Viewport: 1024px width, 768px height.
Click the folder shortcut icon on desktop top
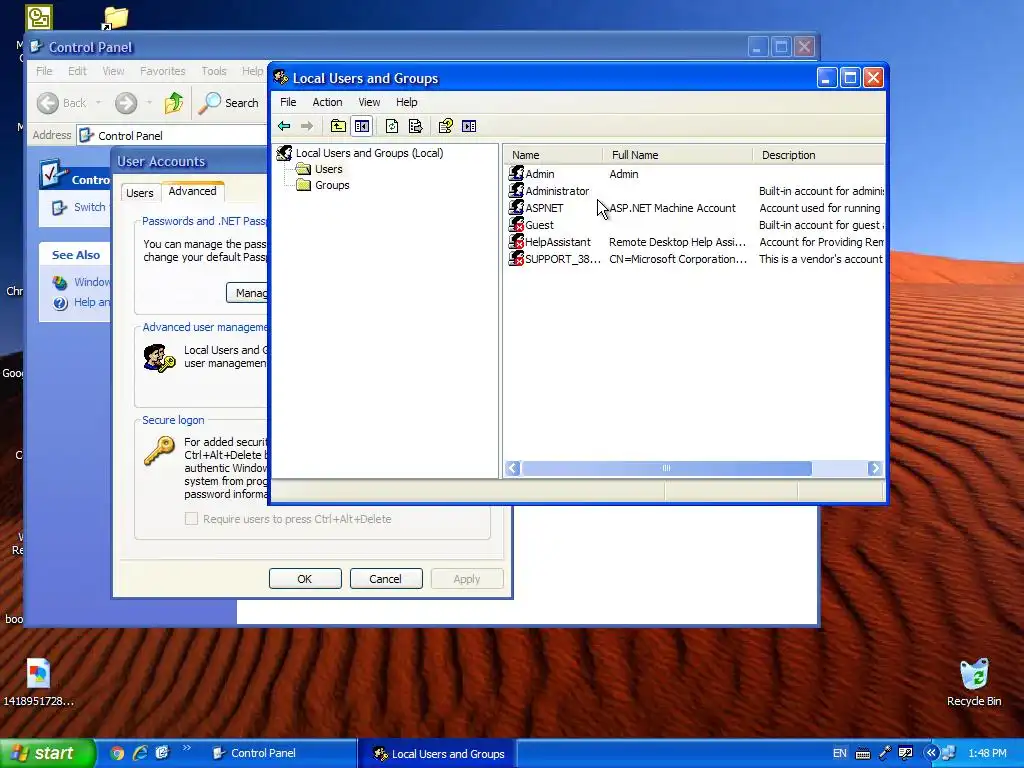pyautogui.click(x=116, y=18)
